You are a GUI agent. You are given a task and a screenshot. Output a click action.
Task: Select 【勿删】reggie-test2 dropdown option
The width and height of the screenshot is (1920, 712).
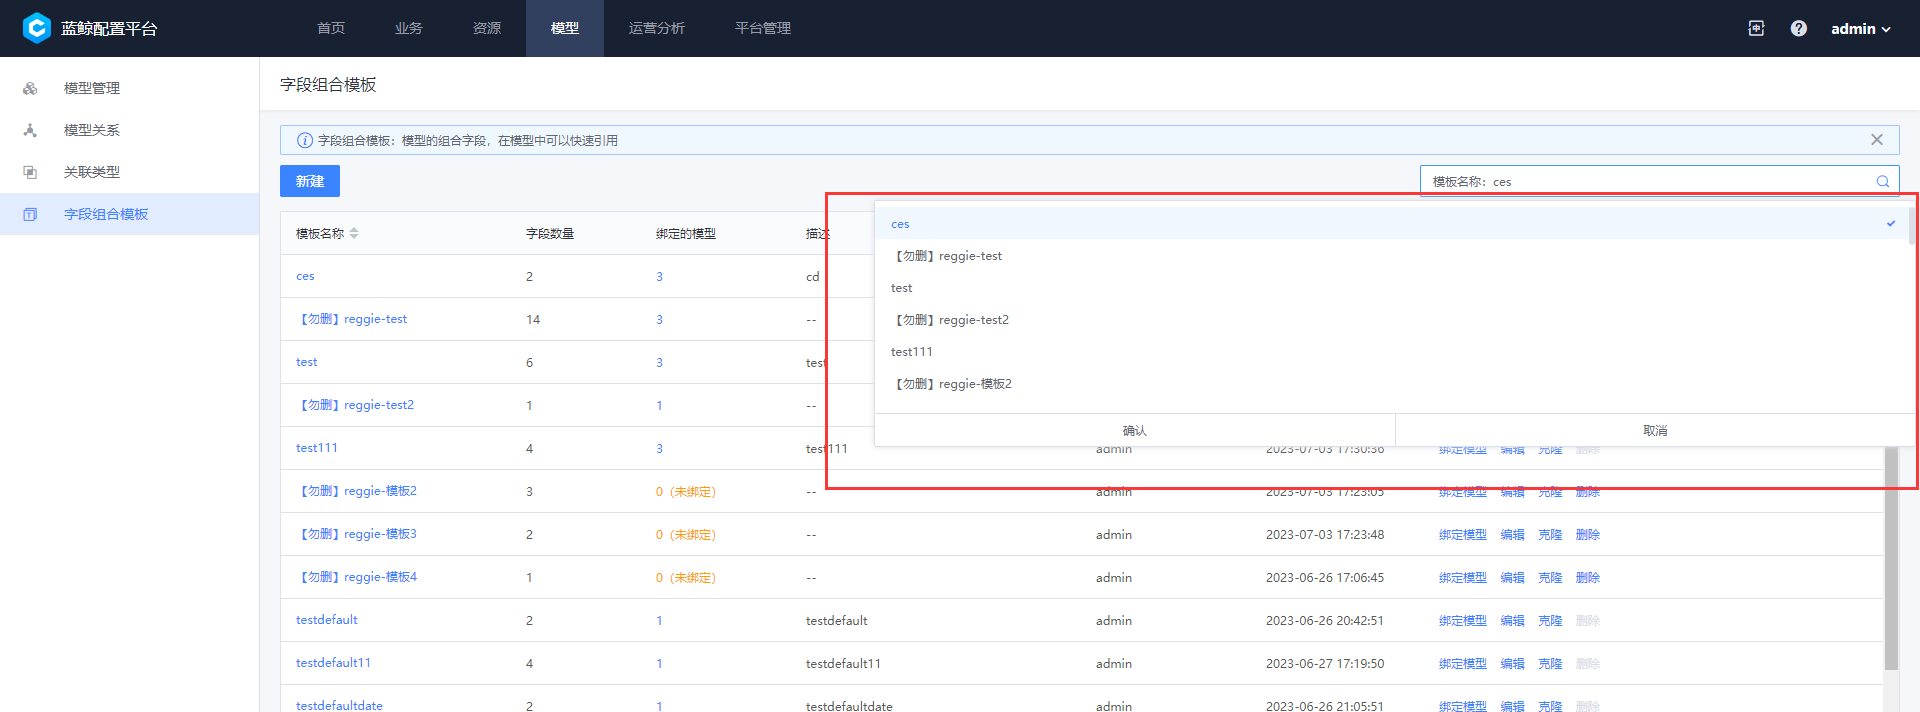coord(1390,319)
